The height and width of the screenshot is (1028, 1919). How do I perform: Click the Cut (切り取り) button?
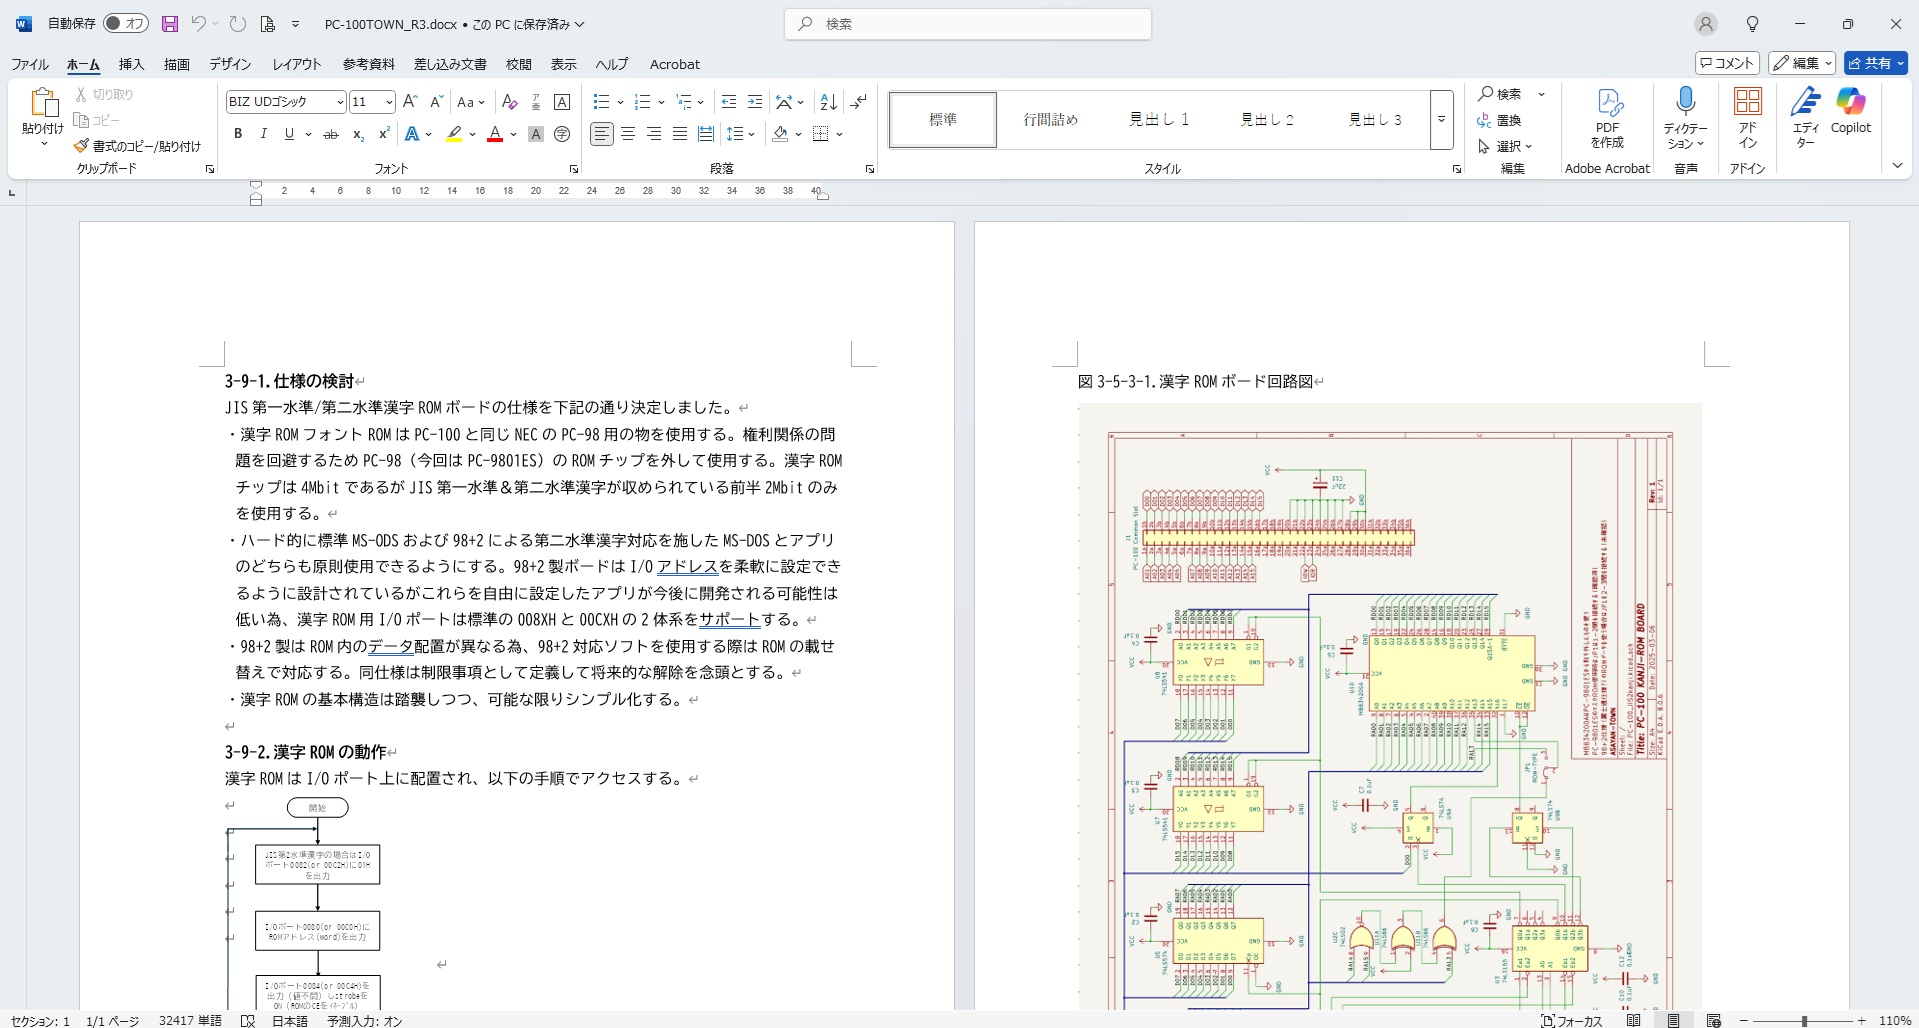pos(104,94)
